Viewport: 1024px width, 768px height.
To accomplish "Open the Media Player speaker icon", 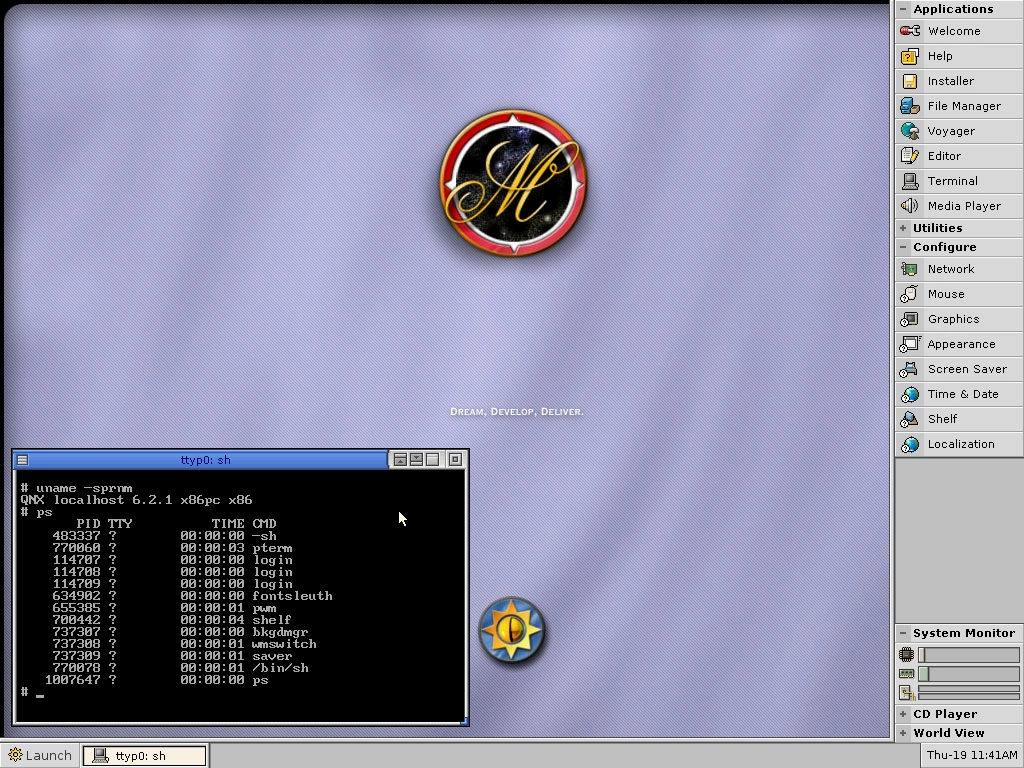I will [910, 206].
